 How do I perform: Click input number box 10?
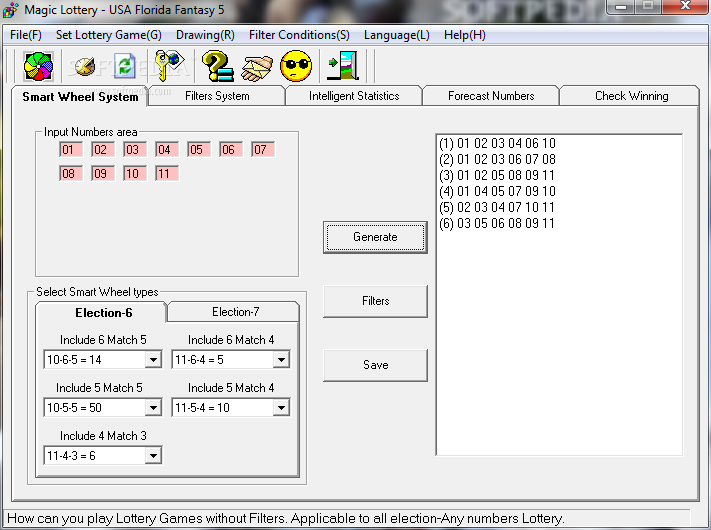coord(135,174)
